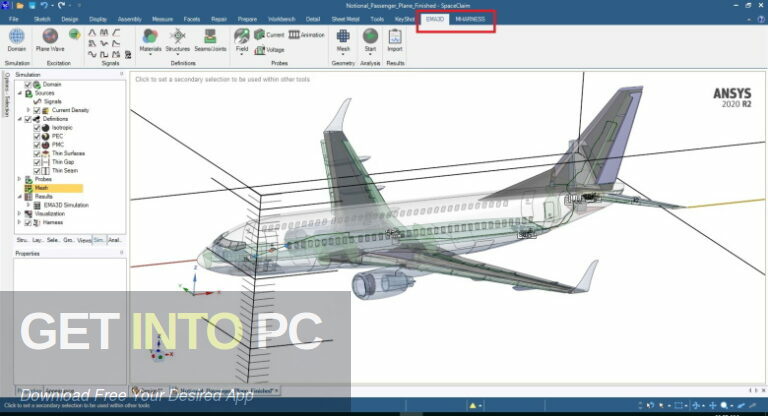Switch to the Design ribbon tab
Viewport: 768px width, 416px height.
70,19
